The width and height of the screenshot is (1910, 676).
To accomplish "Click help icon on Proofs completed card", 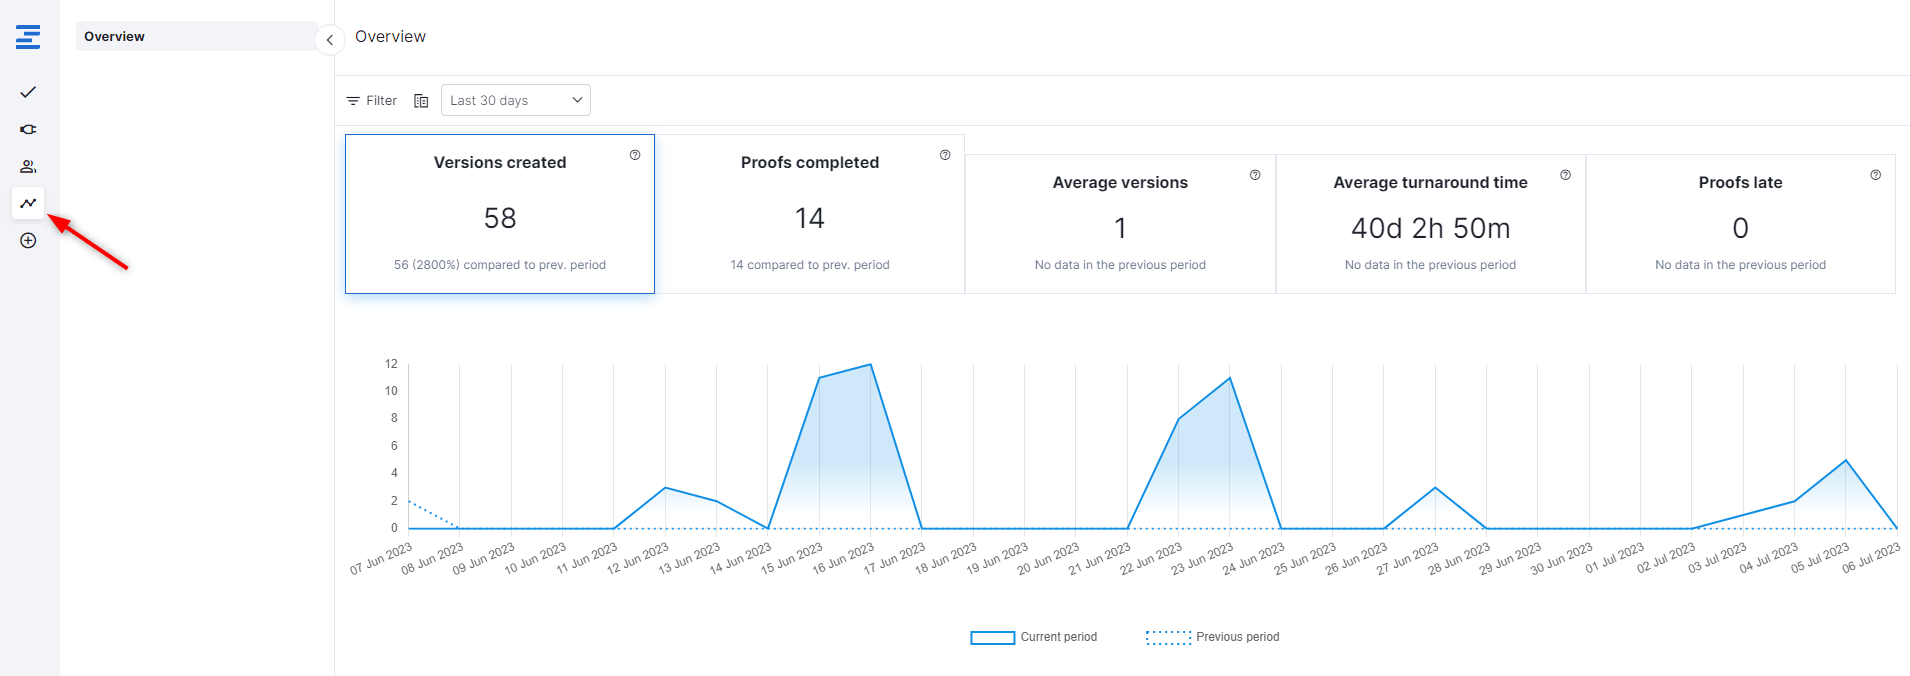I will [x=945, y=155].
